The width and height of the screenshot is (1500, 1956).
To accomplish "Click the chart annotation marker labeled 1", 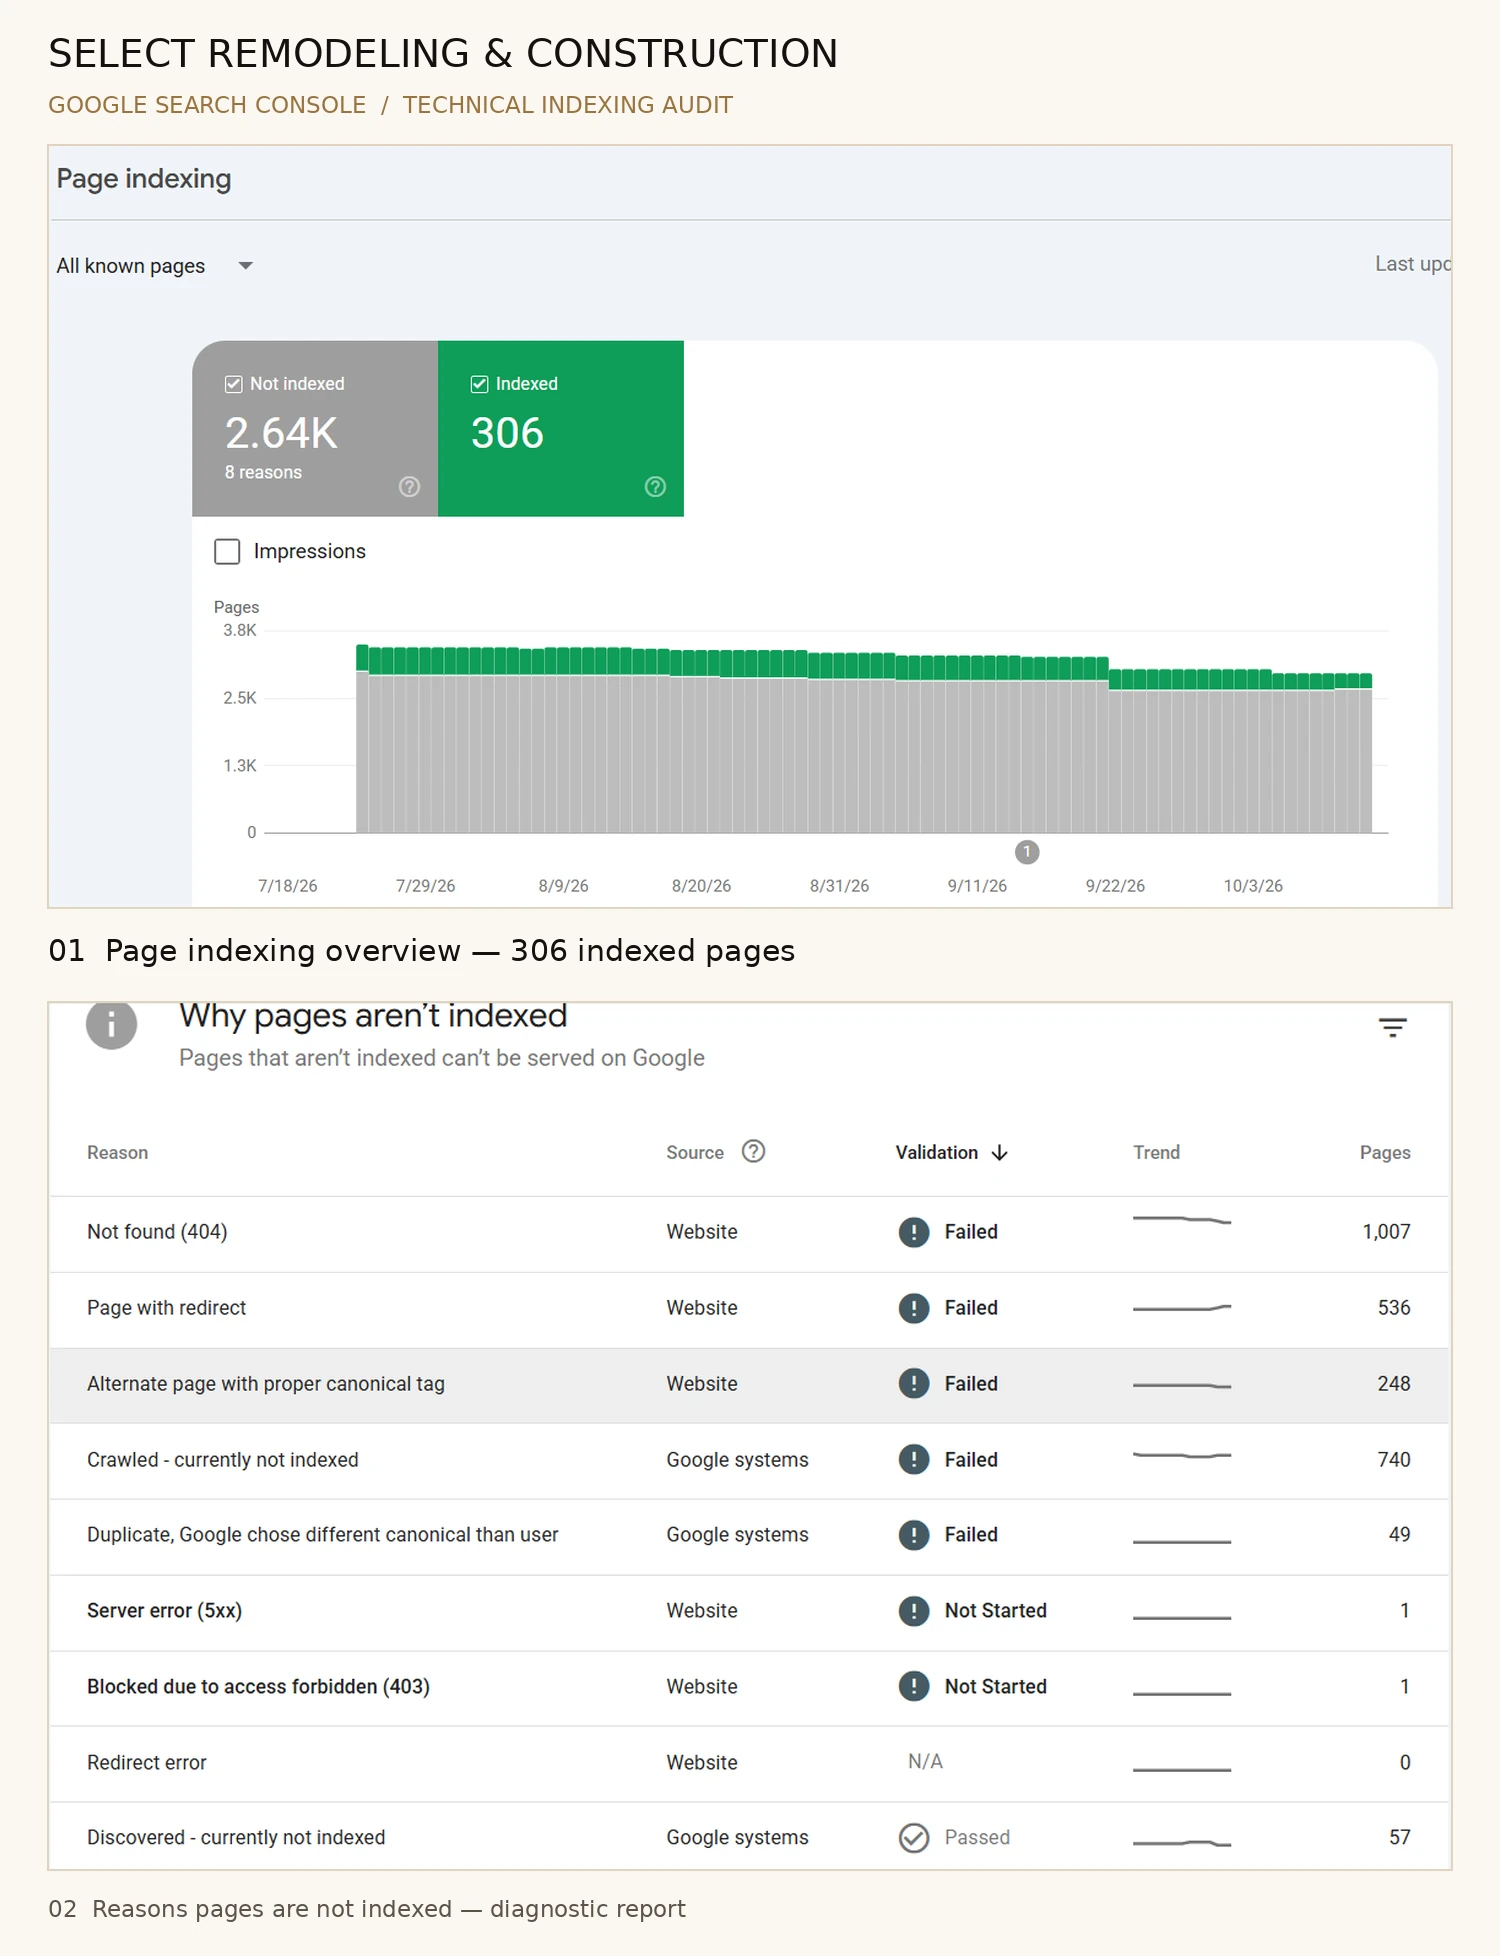I will click(x=1027, y=852).
